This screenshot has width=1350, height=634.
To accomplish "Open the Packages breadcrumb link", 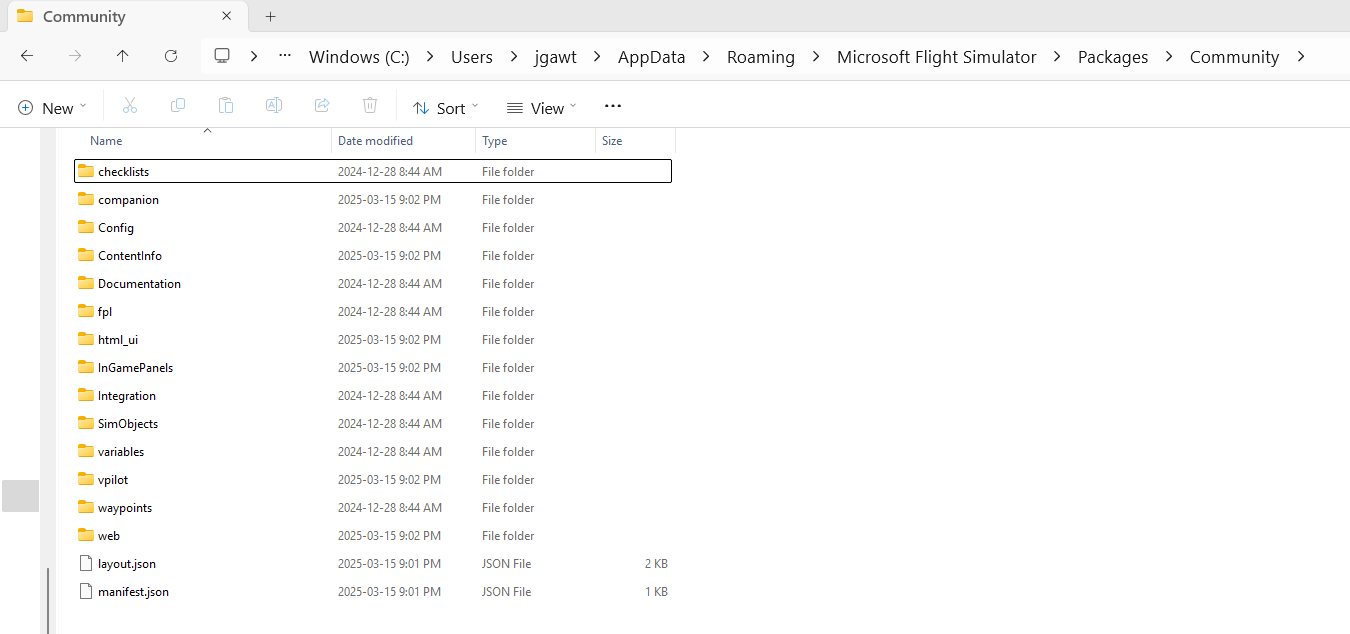I will (1113, 57).
